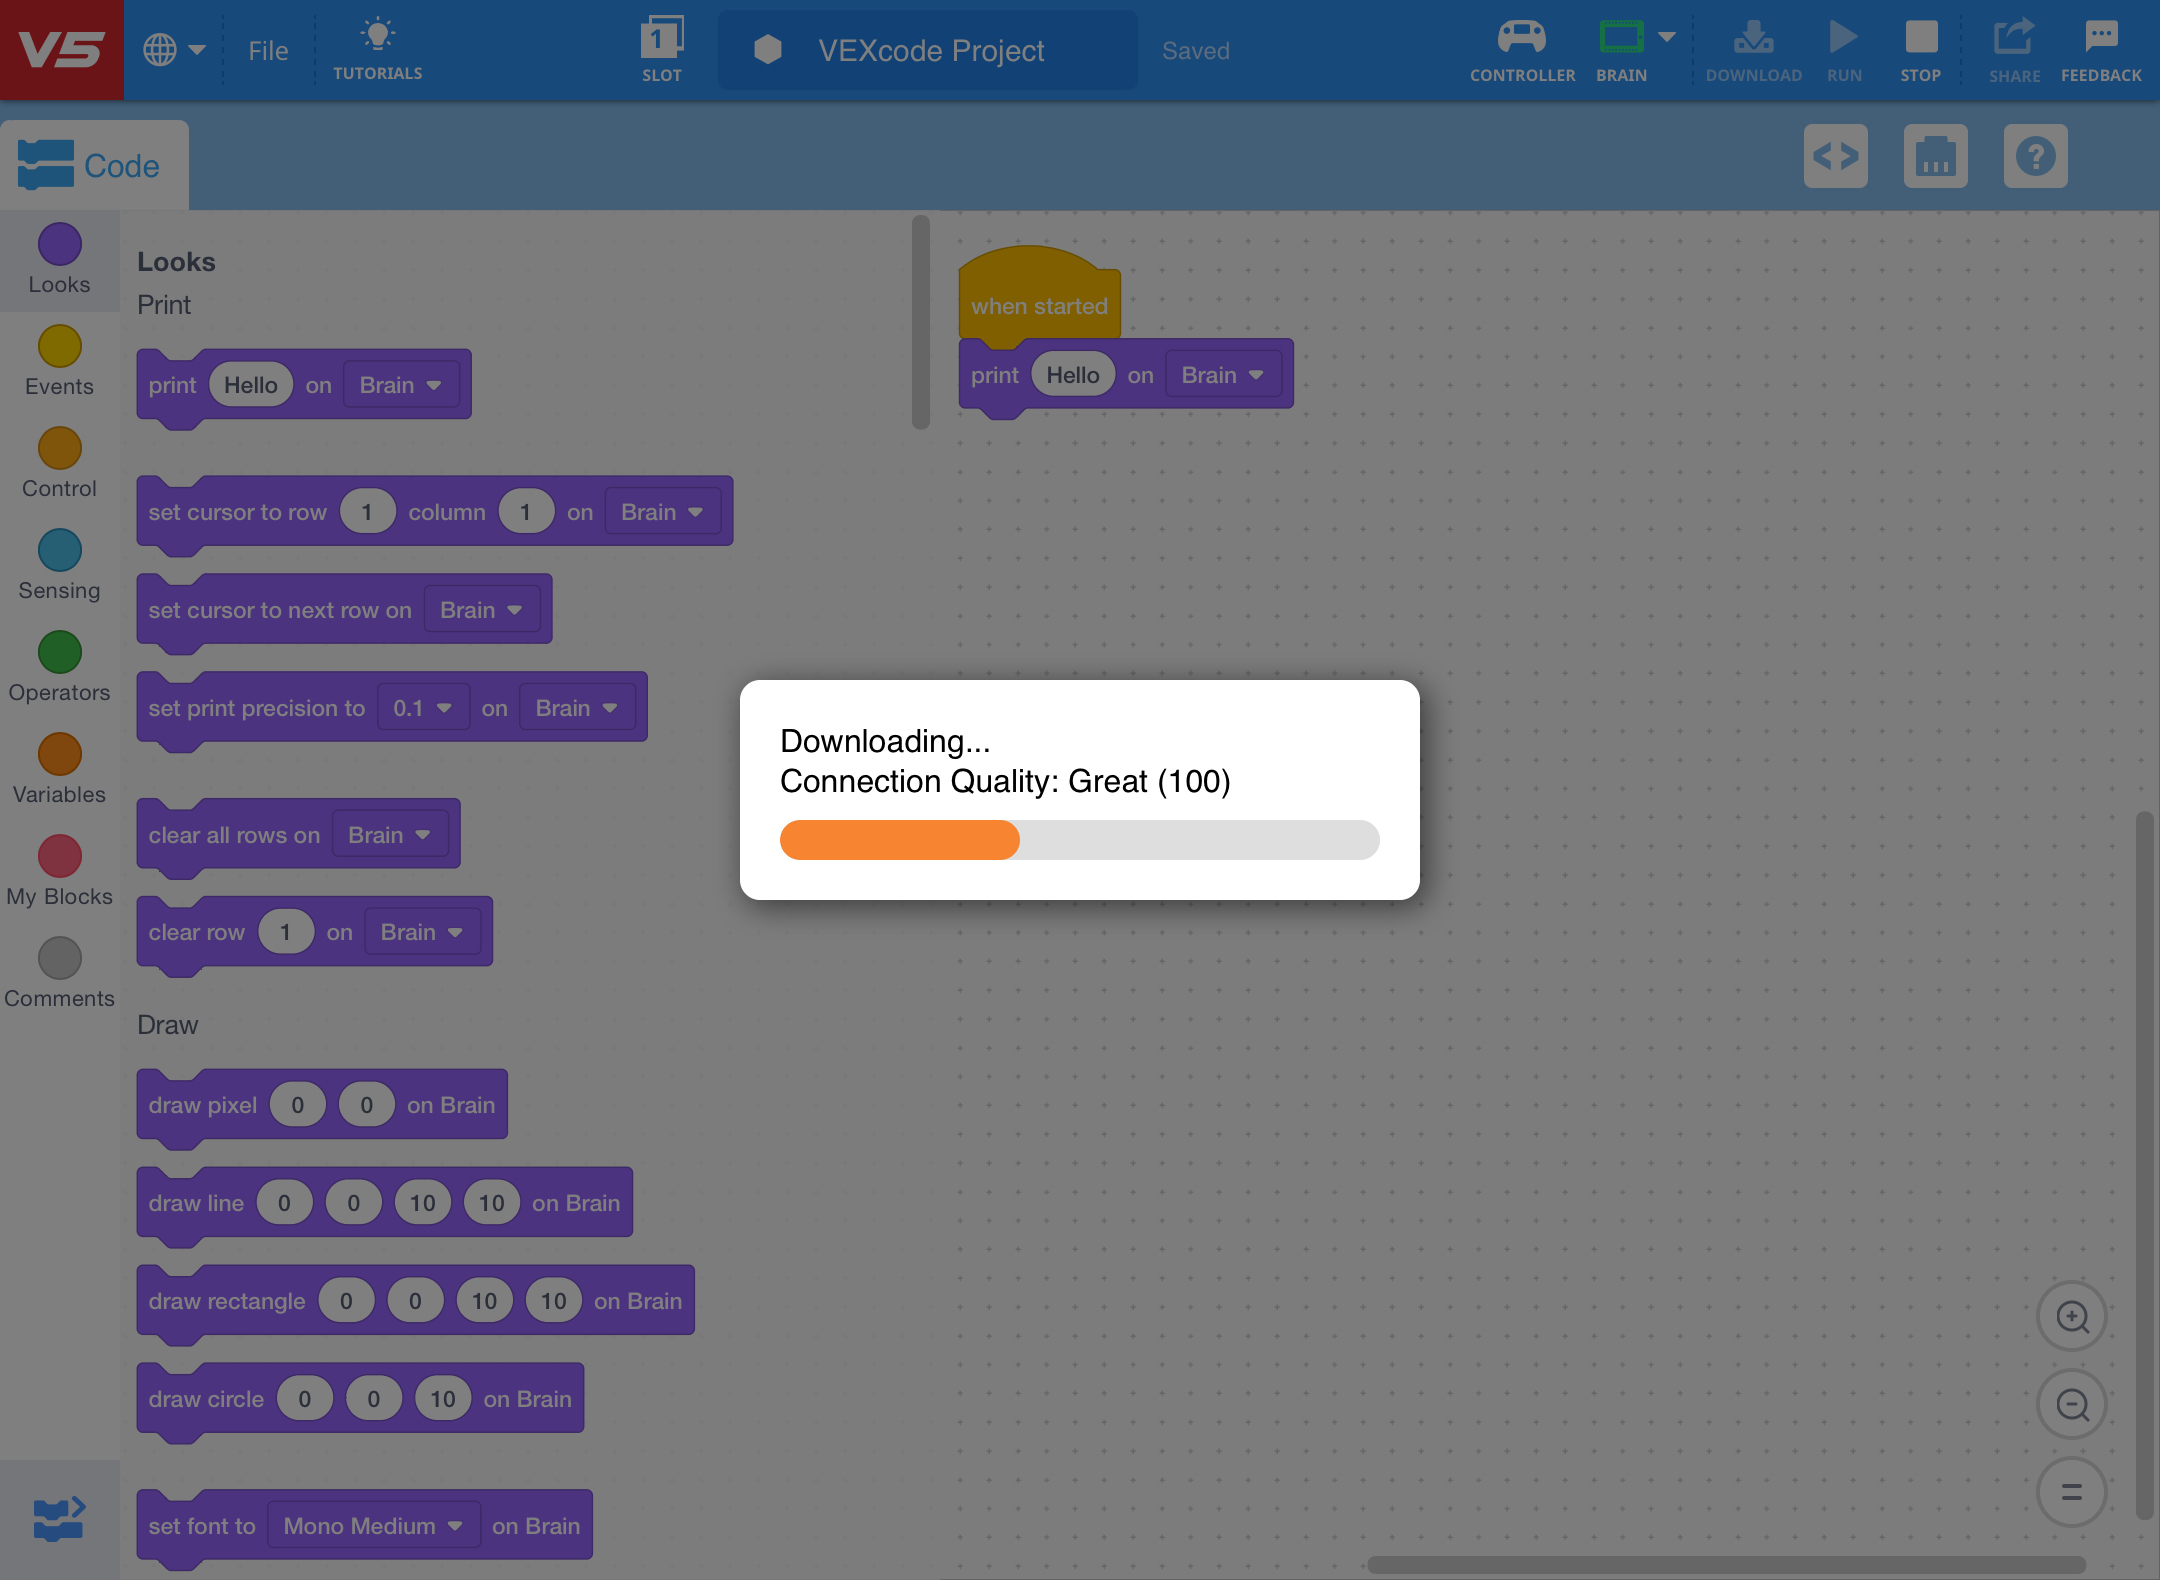Click the zoom in magnifier icon
2160x1580 pixels.
click(2071, 1317)
